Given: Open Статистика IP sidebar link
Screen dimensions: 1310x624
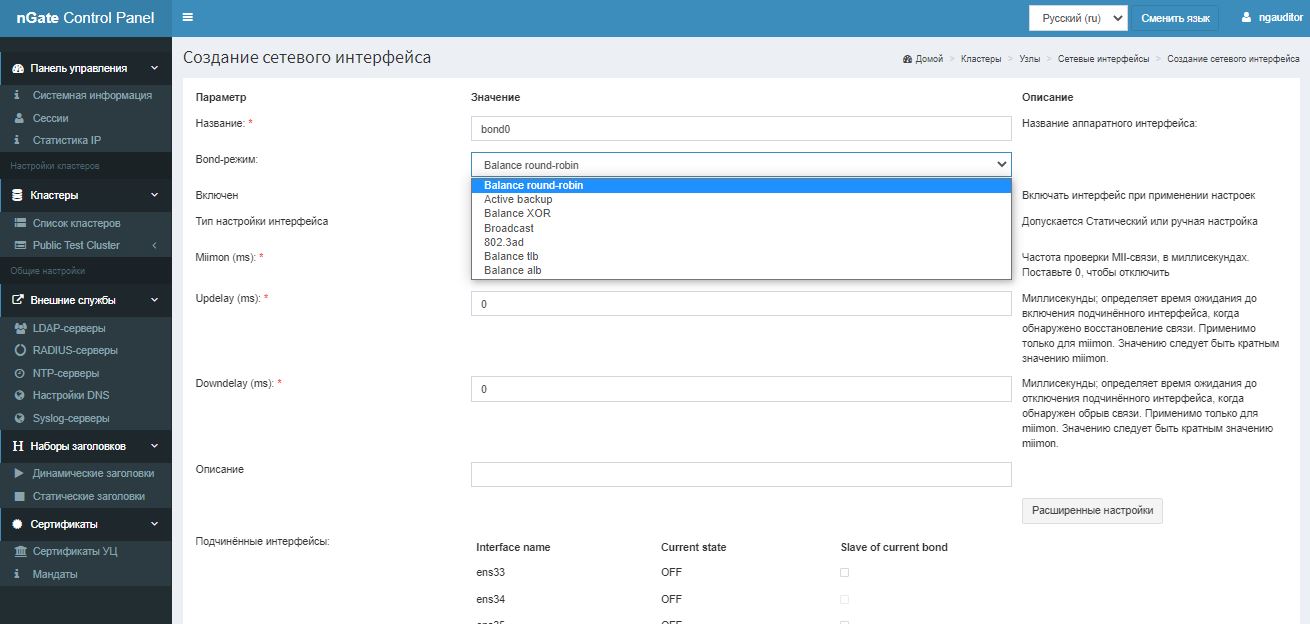Looking at the screenshot, I should click(67, 140).
